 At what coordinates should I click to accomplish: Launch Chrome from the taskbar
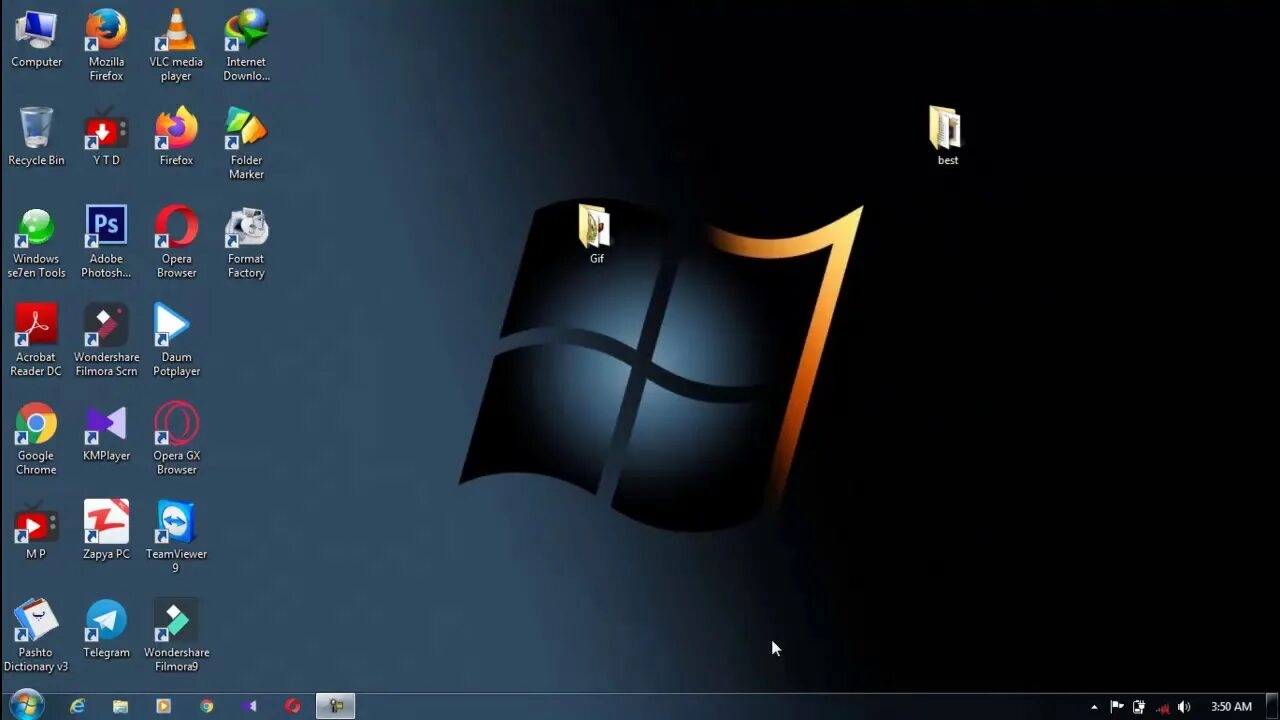pyautogui.click(x=206, y=706)
